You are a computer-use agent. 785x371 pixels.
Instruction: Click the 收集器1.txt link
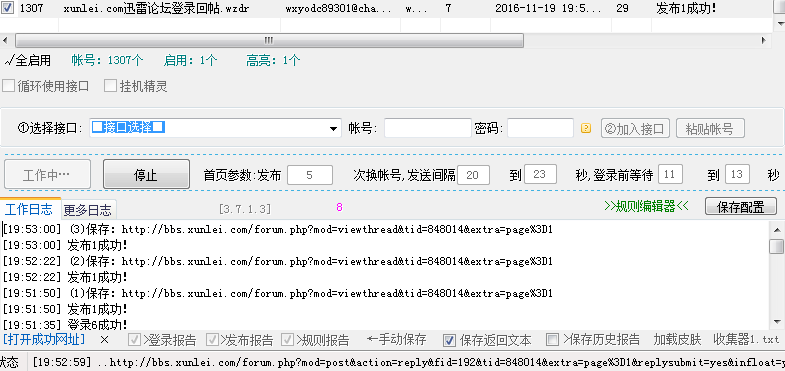point(746,340)
